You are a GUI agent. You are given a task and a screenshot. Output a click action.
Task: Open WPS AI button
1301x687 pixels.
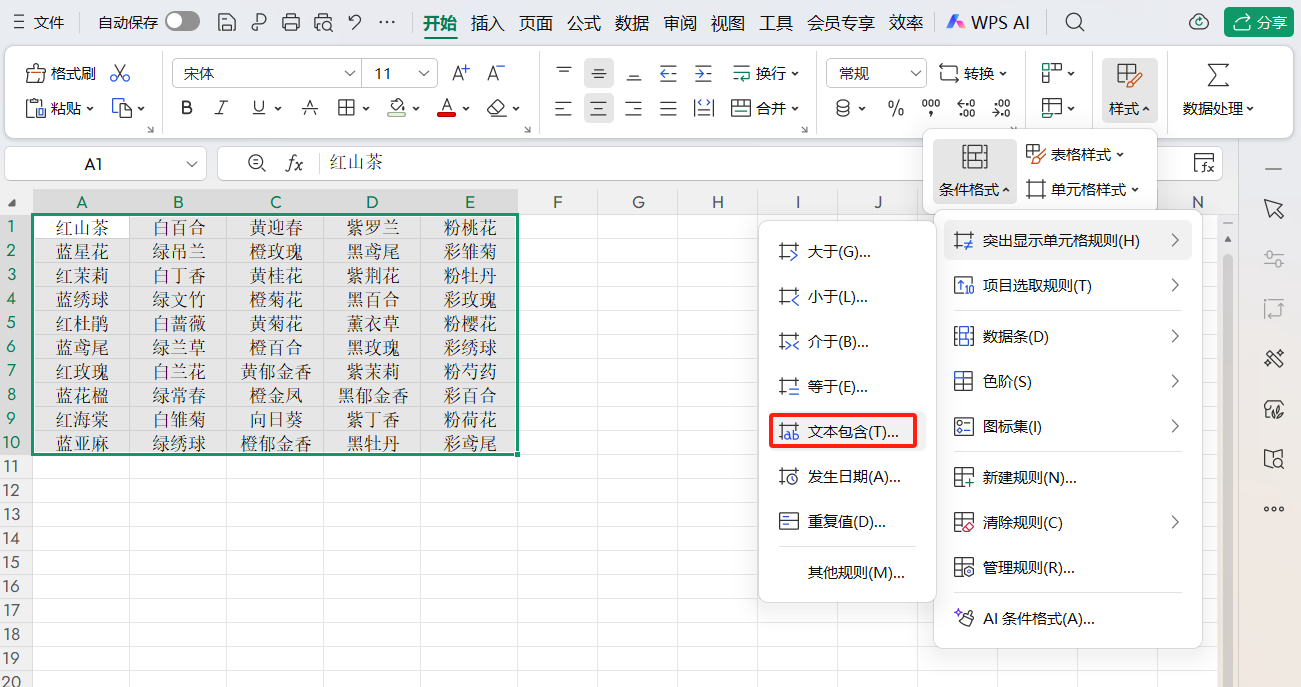pos(988,22)
